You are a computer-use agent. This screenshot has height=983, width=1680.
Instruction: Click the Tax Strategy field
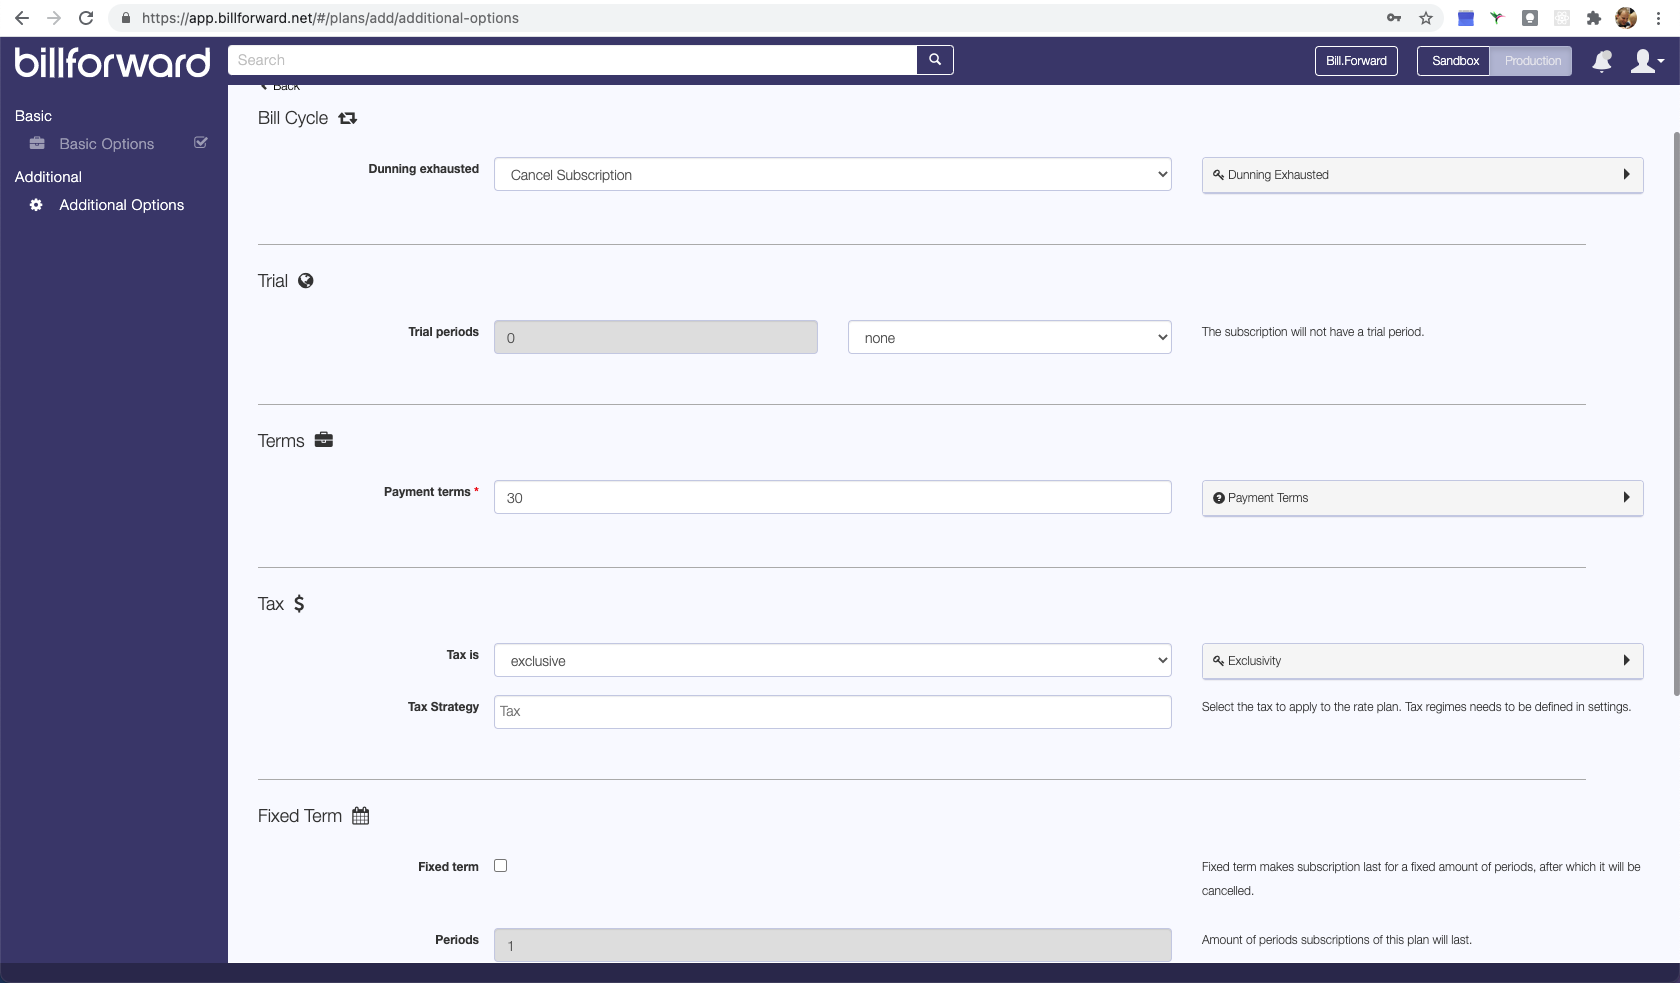click(833, 712)
